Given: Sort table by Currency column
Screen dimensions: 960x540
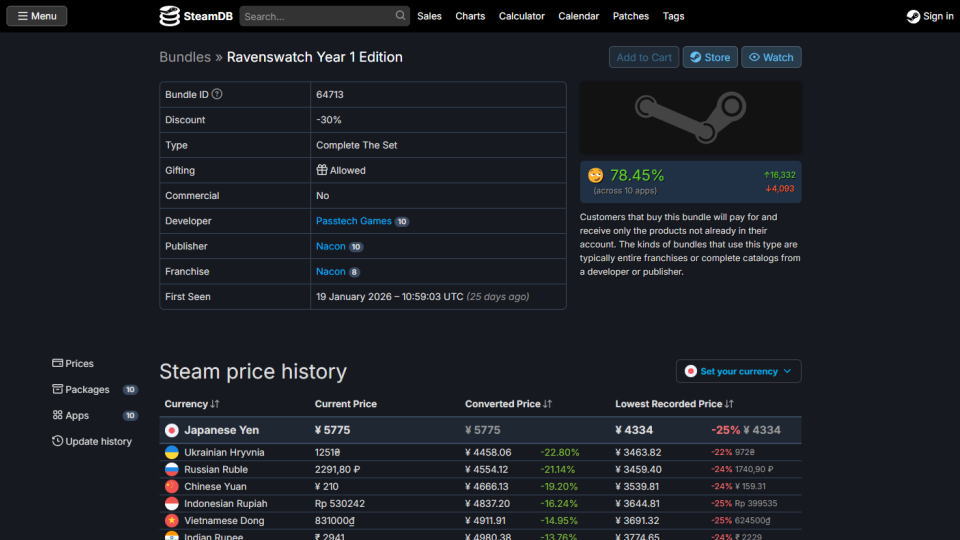Looking at the screenshot, I should pyautogui.click(x=192, y=404).
